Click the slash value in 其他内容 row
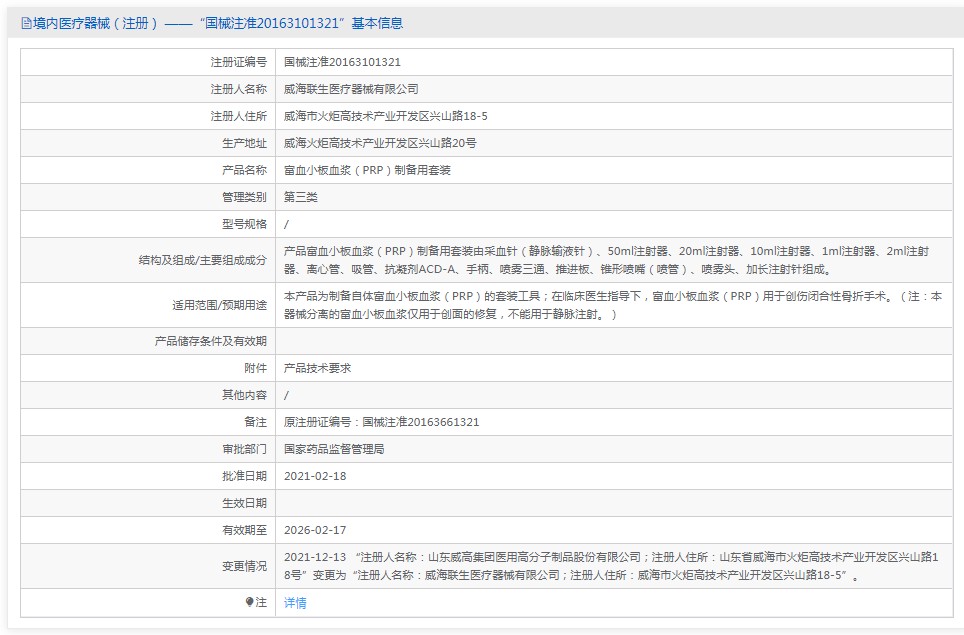Screen dimensions: 964x635 286,395
